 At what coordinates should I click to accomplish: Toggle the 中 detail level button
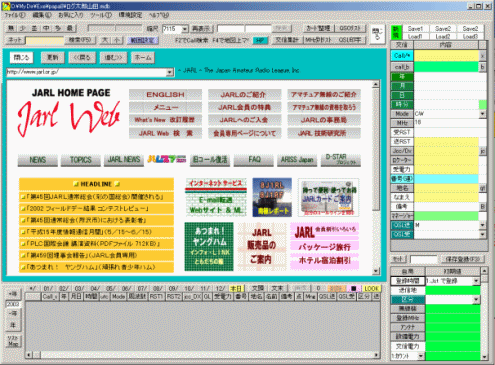[46, 29]
